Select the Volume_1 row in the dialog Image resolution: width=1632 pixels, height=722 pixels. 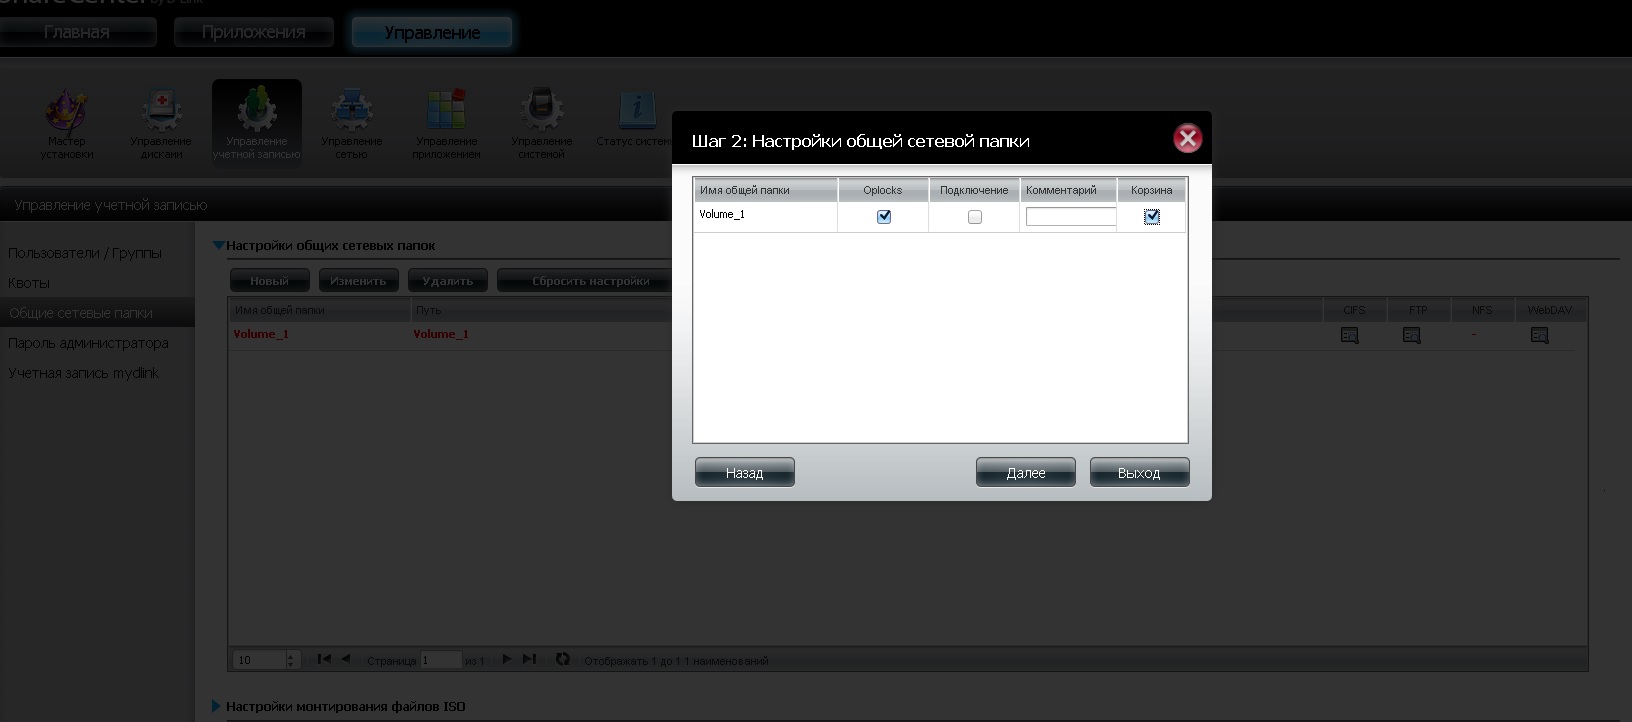click(x=940, y=217)
